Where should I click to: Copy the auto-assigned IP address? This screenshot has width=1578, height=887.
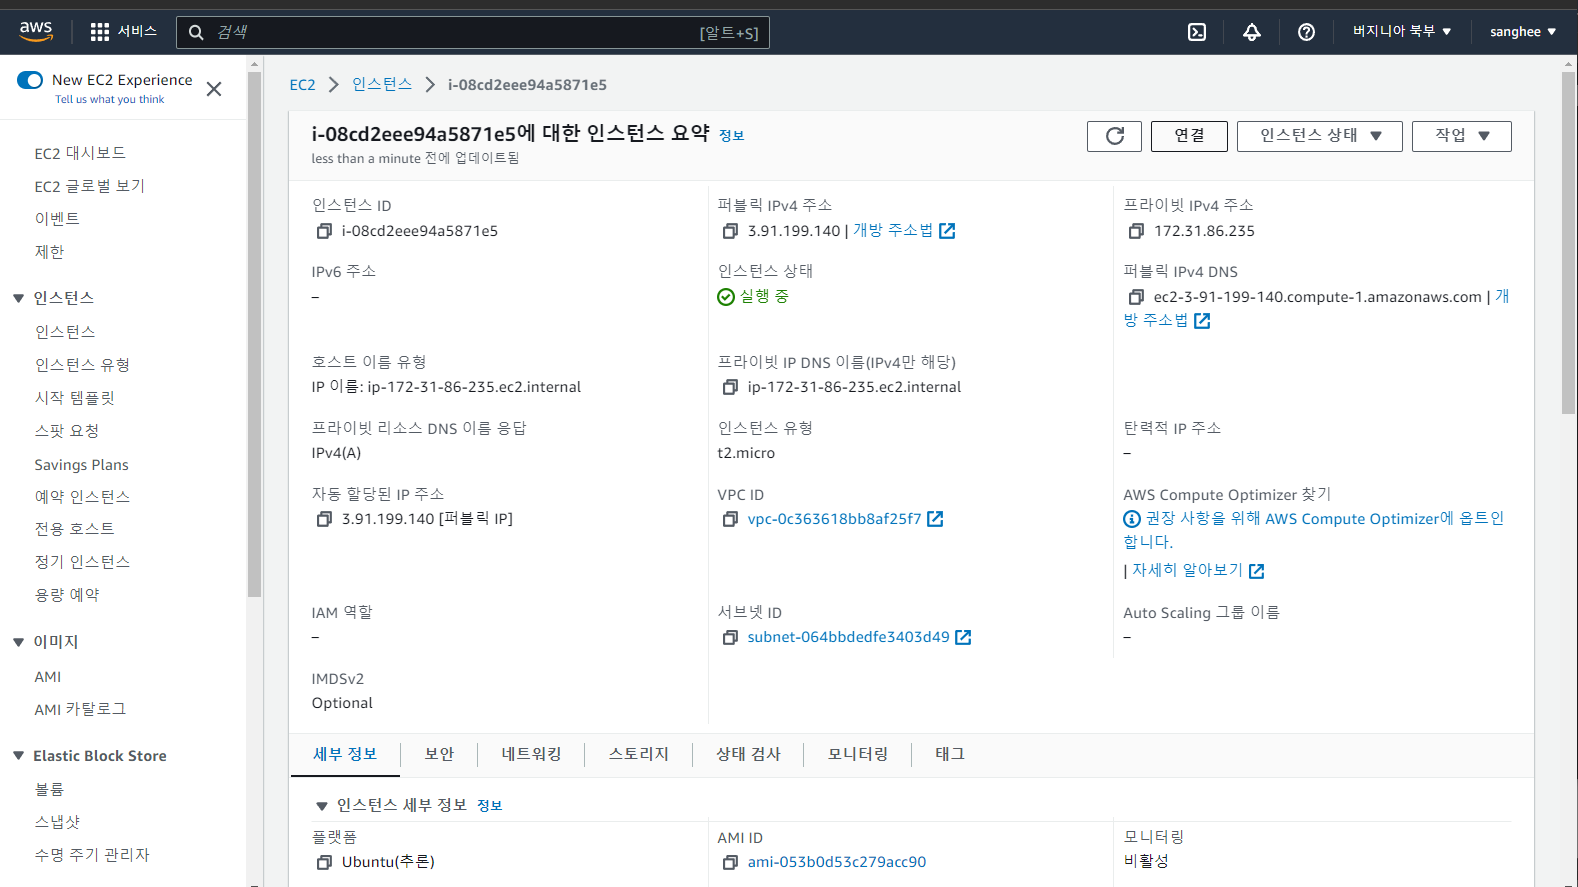324,519
